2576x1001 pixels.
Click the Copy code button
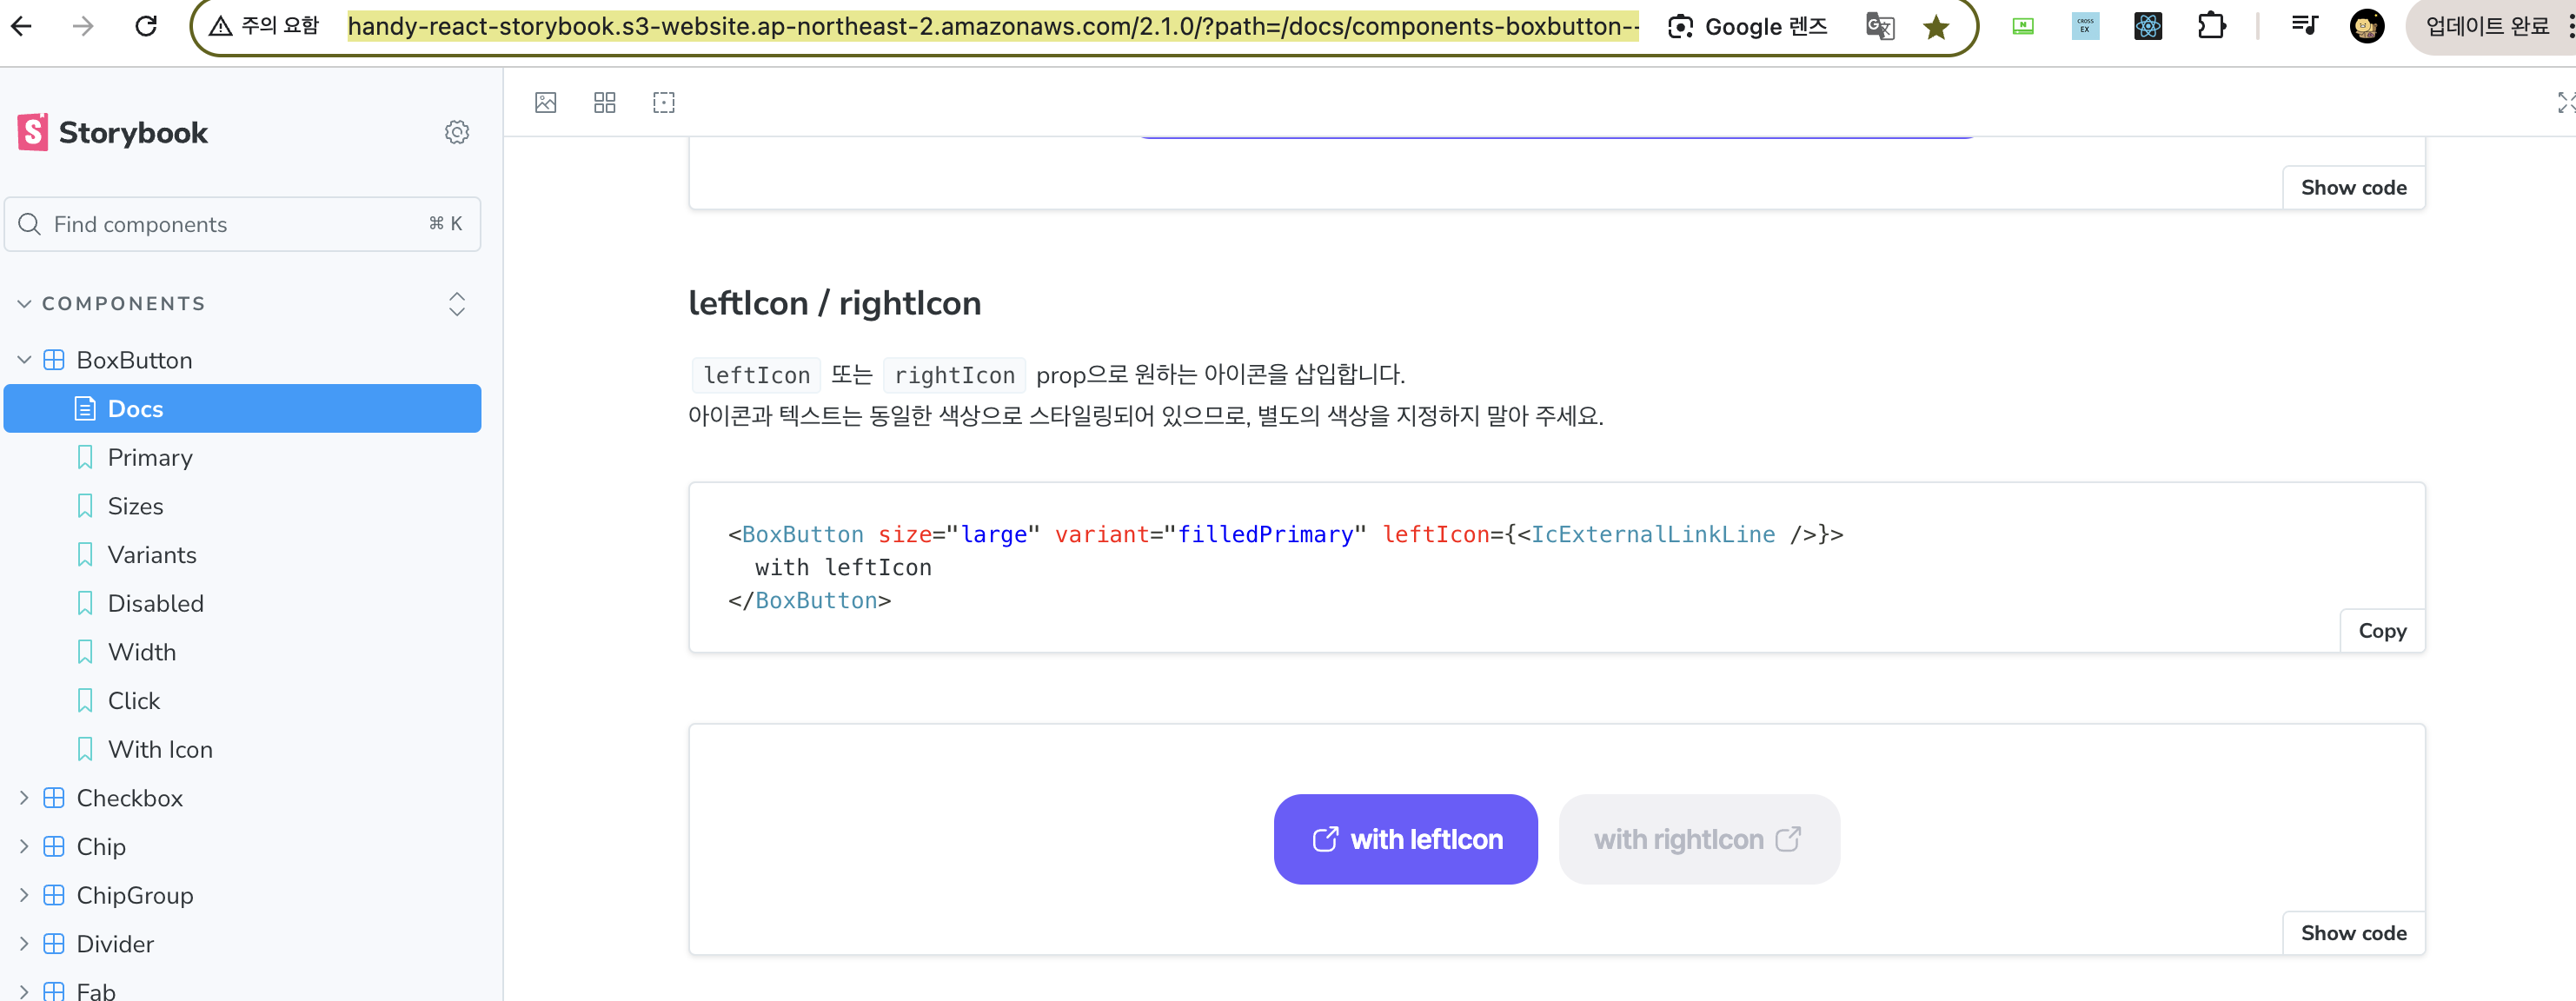[2381, 631]
